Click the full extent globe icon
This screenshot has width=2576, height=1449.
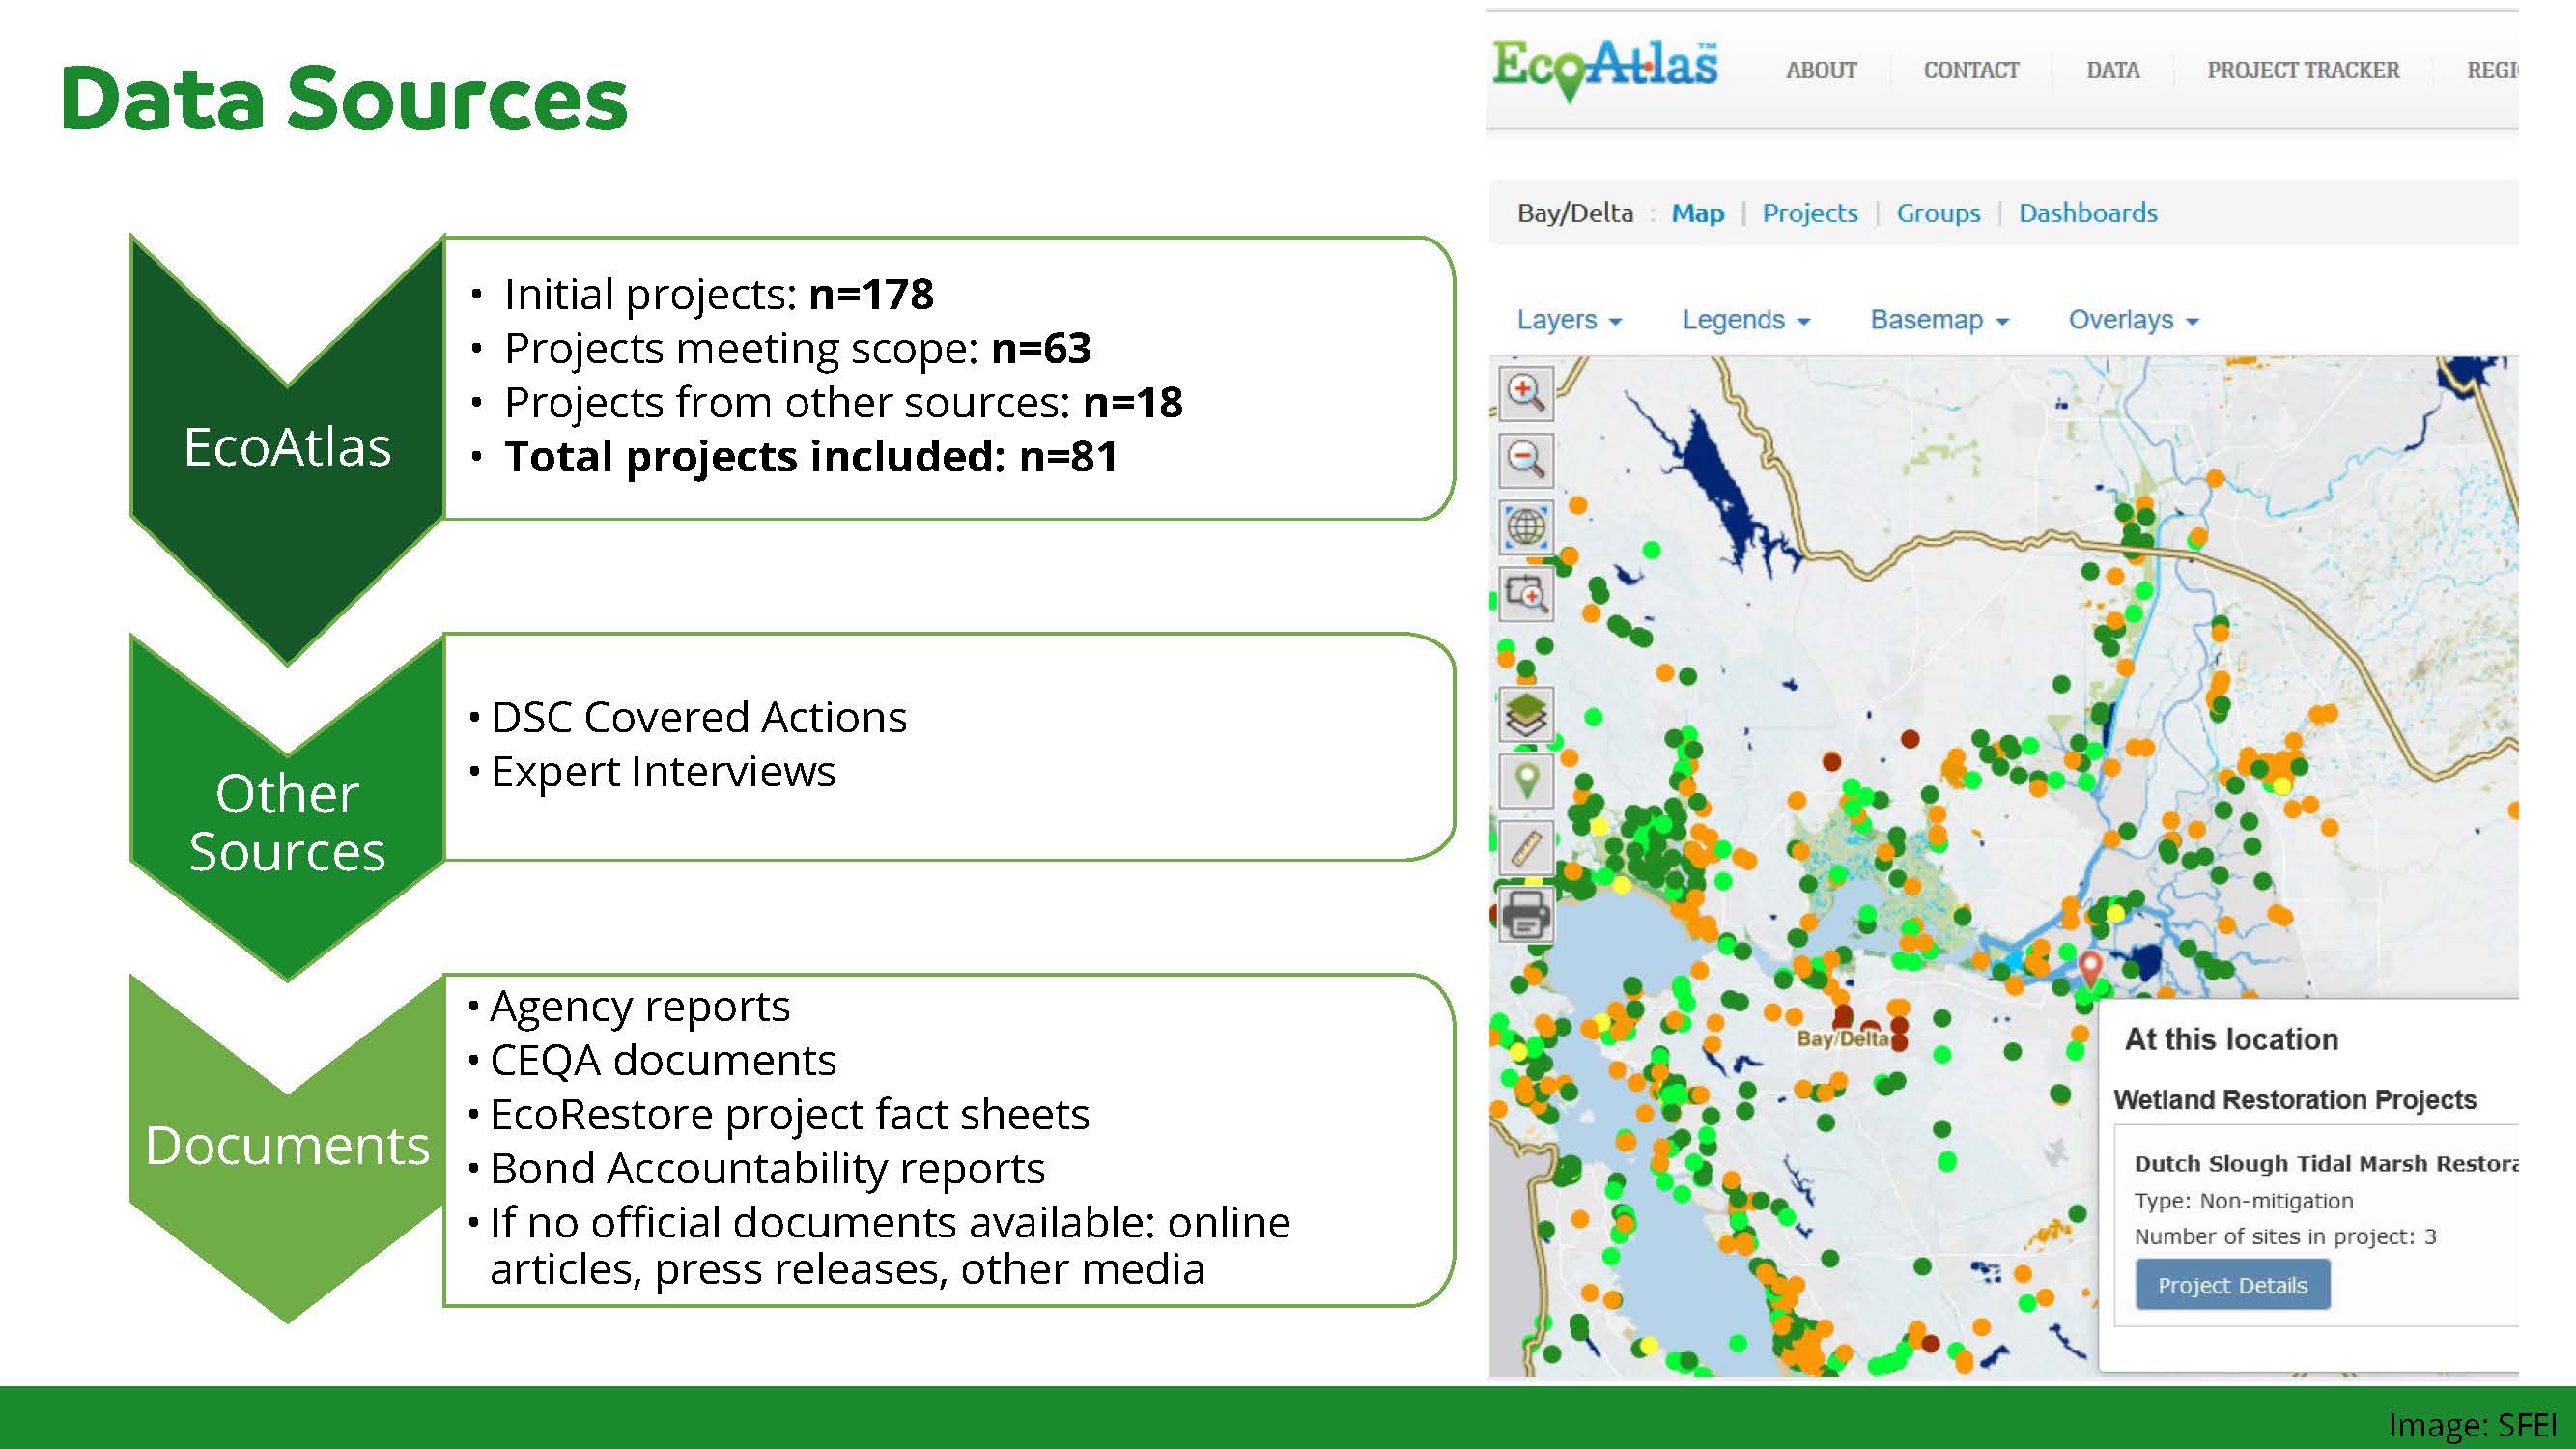point(1525,526)
